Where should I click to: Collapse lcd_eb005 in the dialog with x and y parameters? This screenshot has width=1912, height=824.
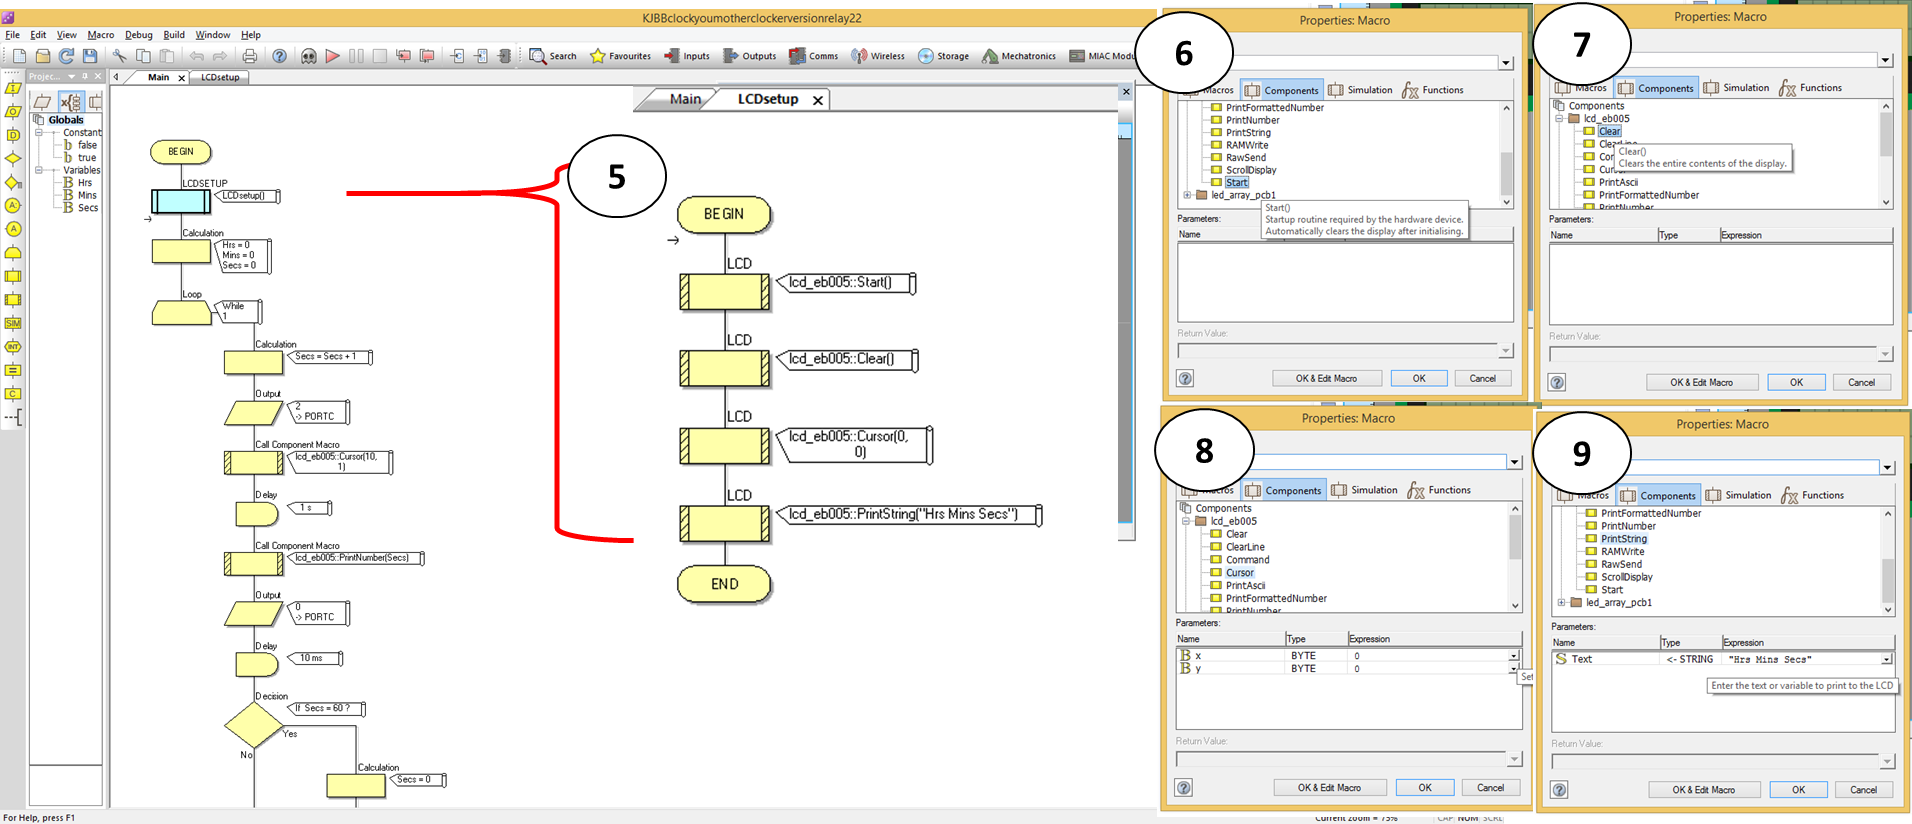(x=1187, y=521)
